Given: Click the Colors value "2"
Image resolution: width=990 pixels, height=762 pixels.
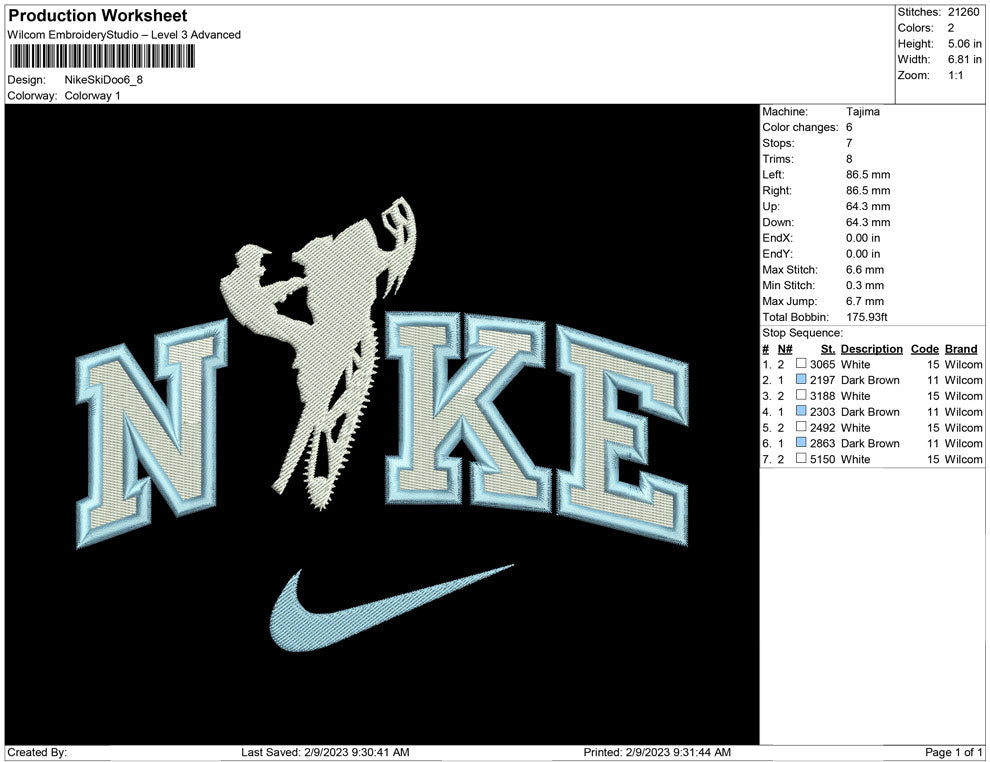Looking at the screenshot, I should pos(951,28).
